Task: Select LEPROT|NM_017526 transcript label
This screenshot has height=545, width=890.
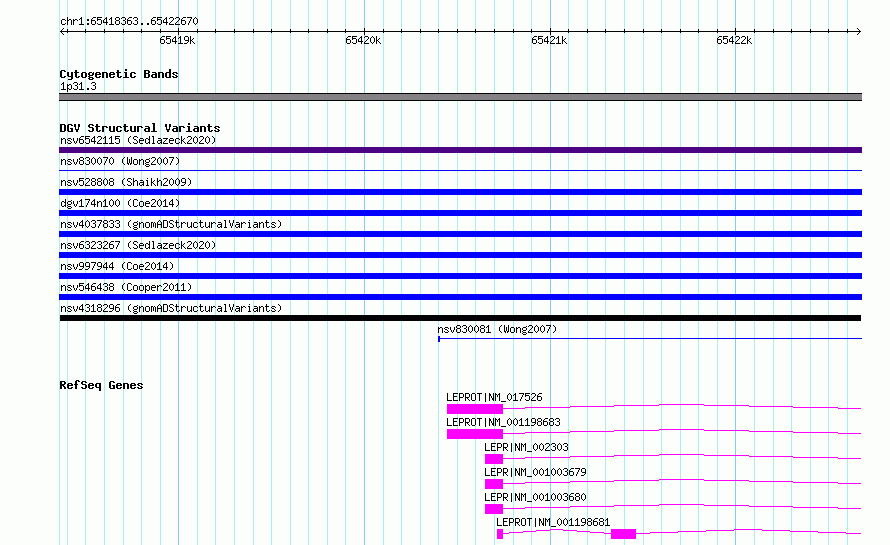Action: click(494, 397)
